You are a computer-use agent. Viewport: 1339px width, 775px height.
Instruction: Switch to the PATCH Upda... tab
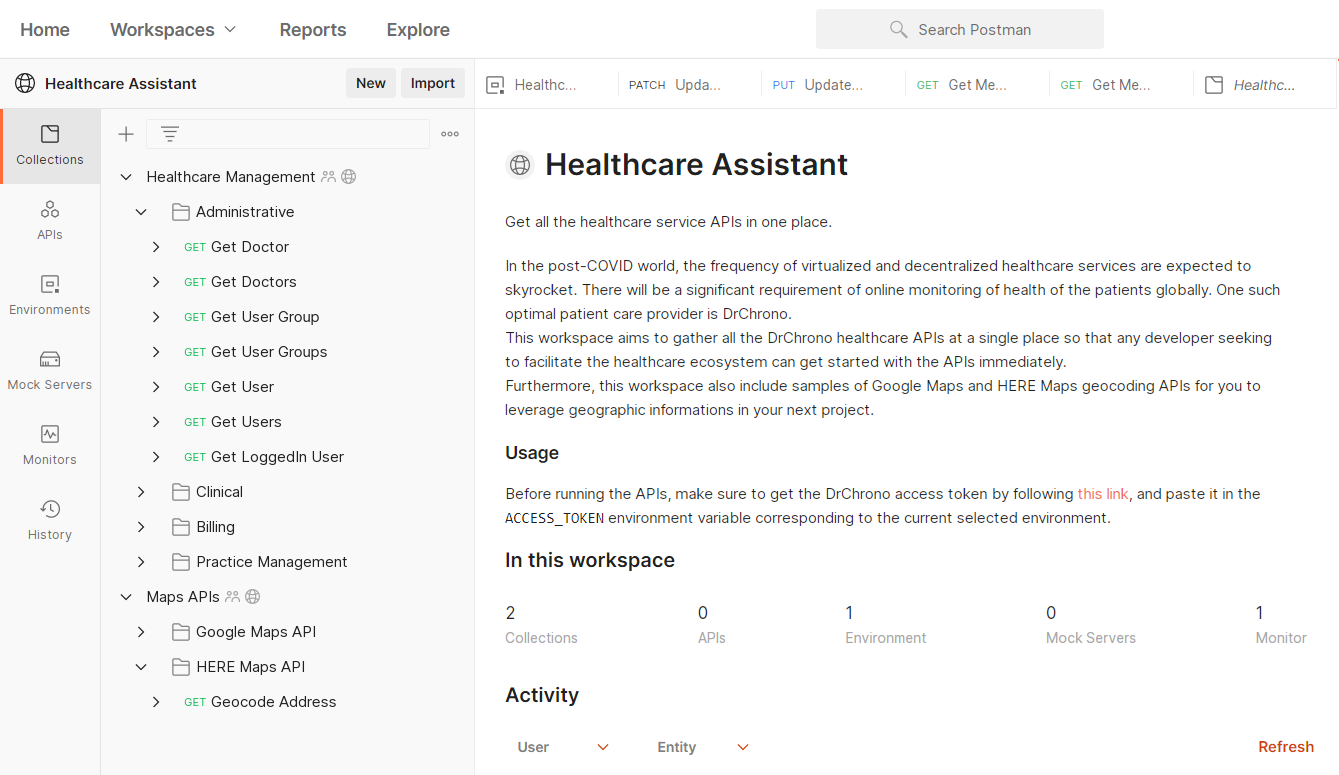tap(690, 85)
